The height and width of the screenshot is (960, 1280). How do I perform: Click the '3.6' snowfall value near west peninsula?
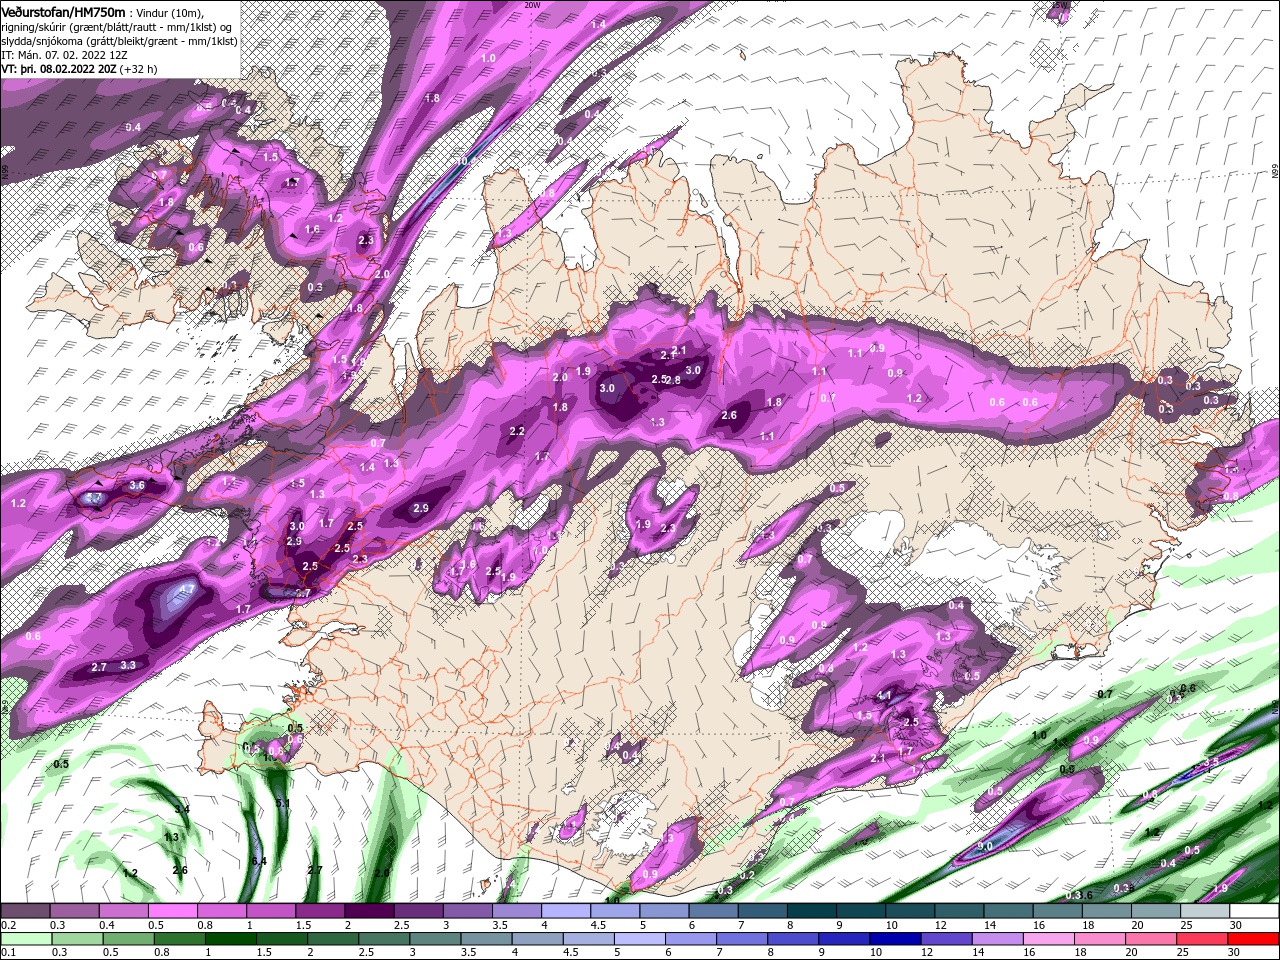click(x=138, y=485)
